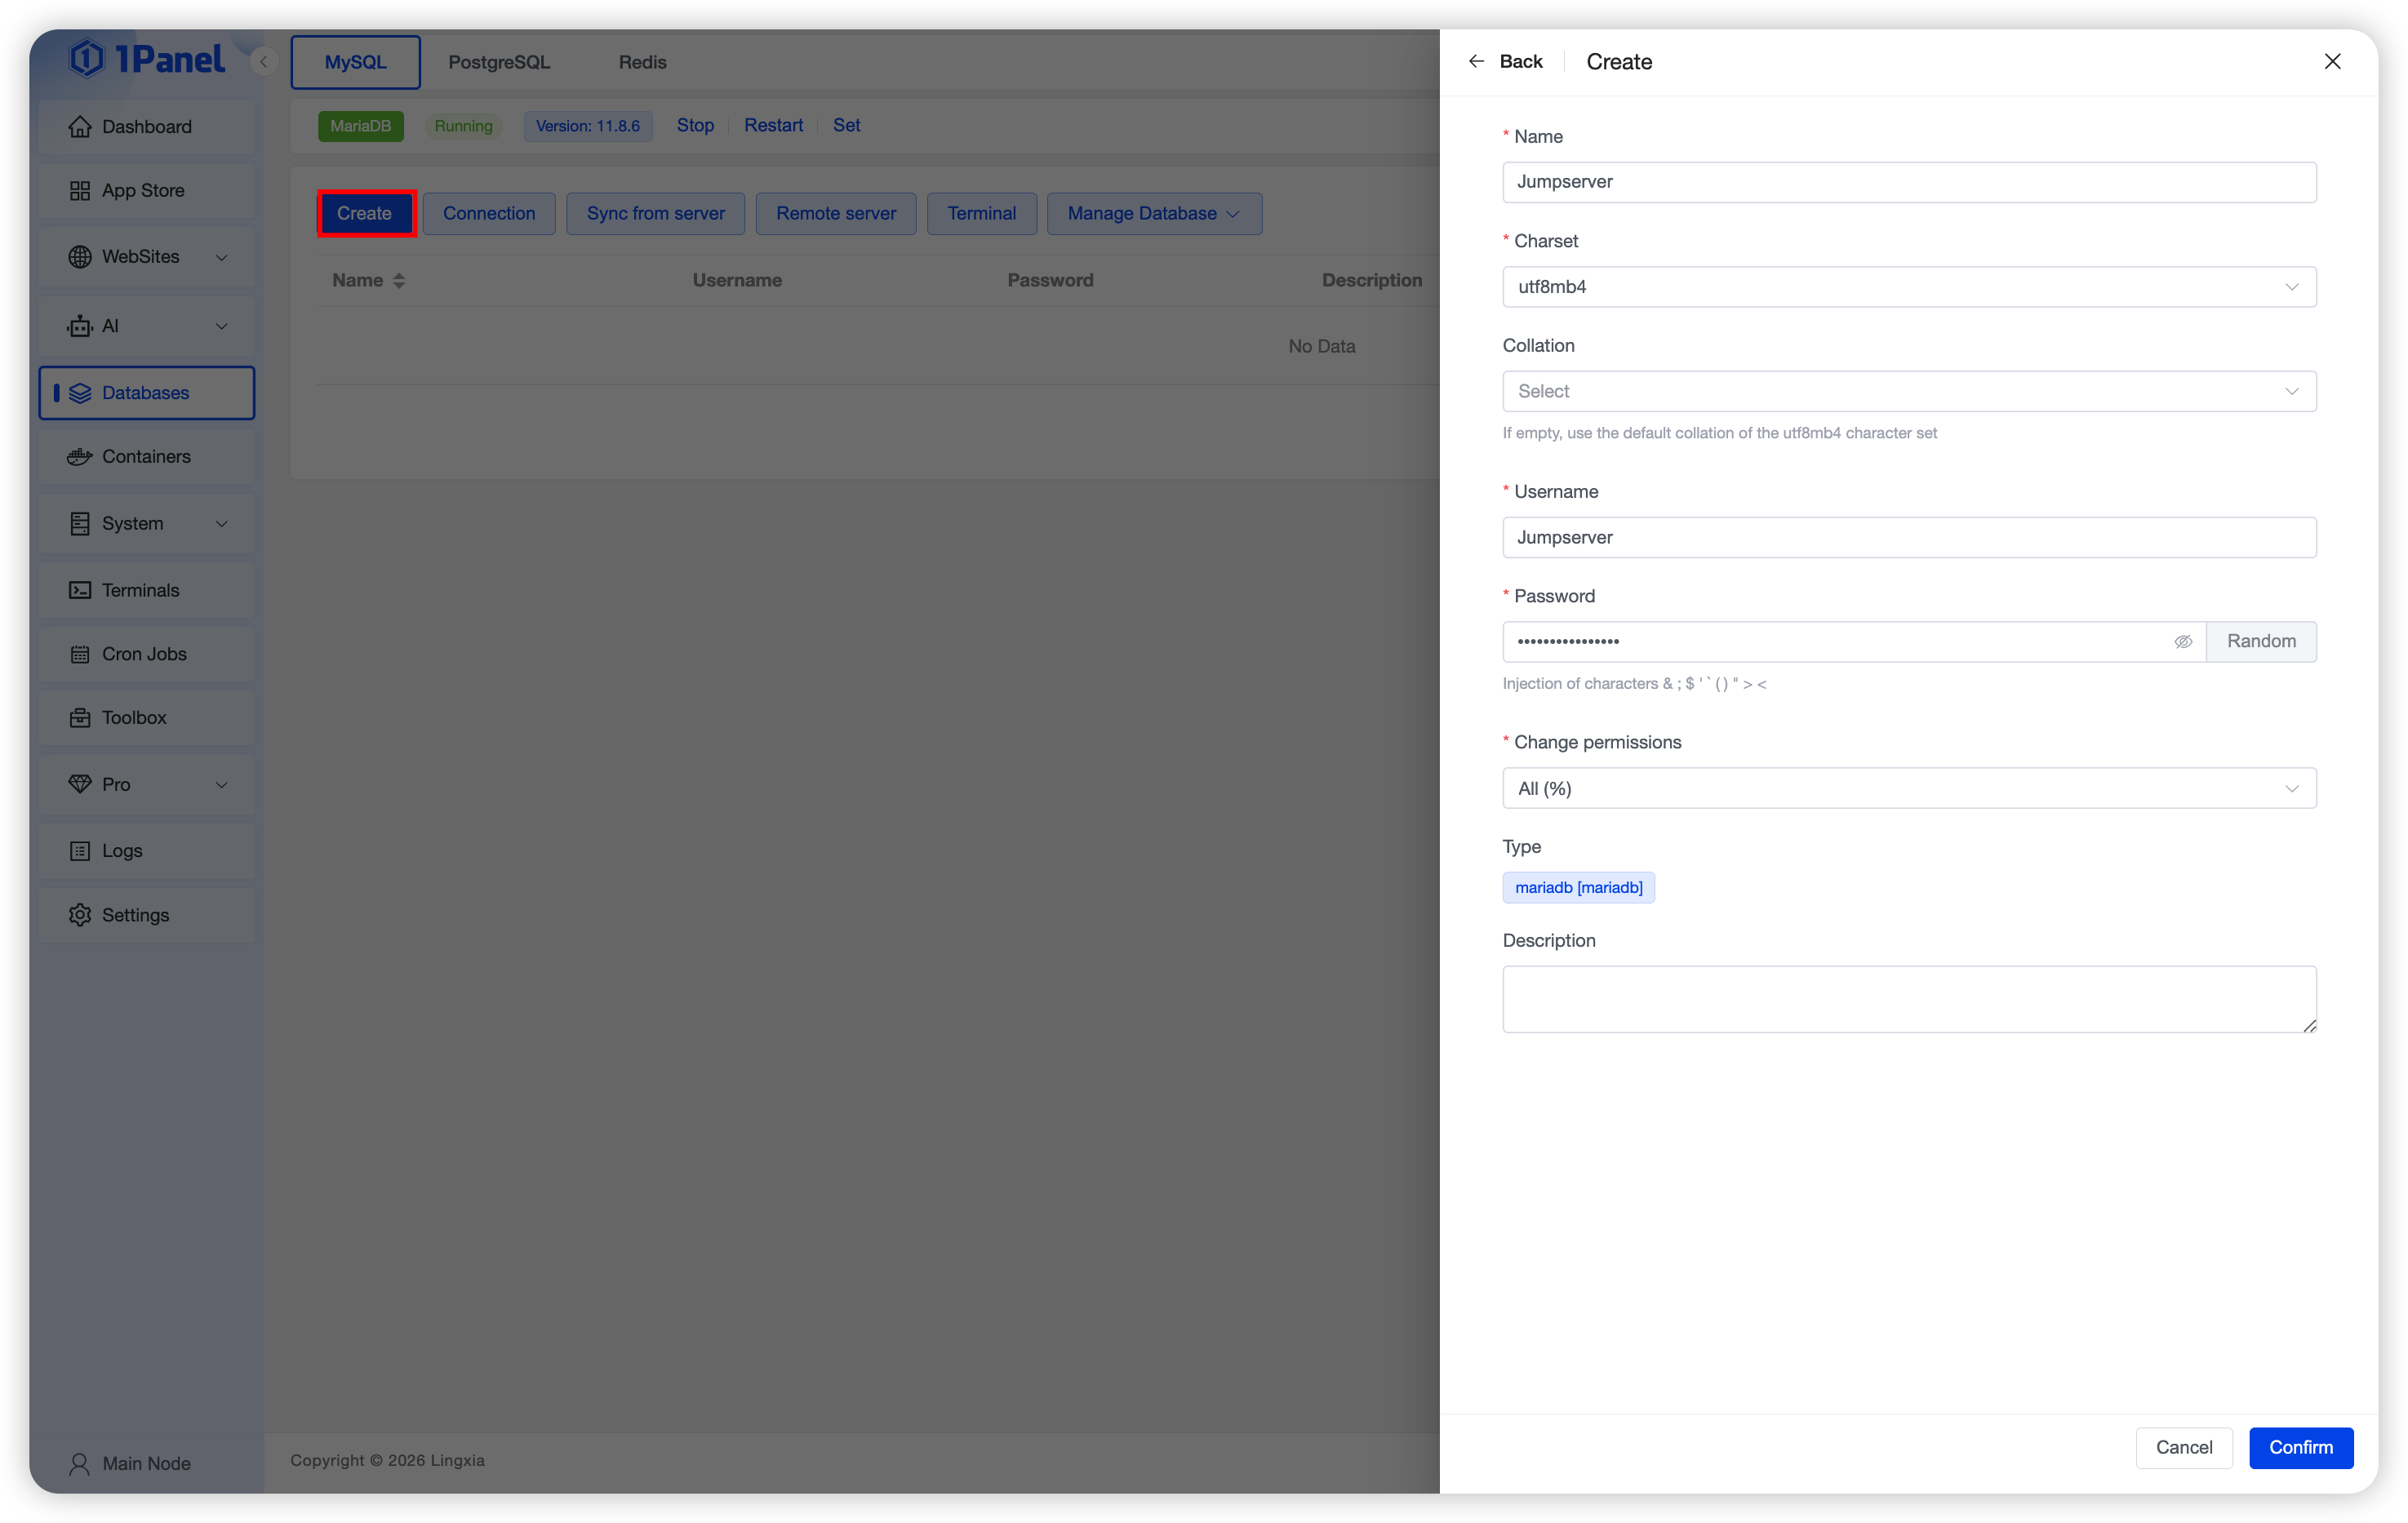Viewport: 2408px width, 1523px height.
Task: Click the Back arrow icon
Action: (1476, 62)
